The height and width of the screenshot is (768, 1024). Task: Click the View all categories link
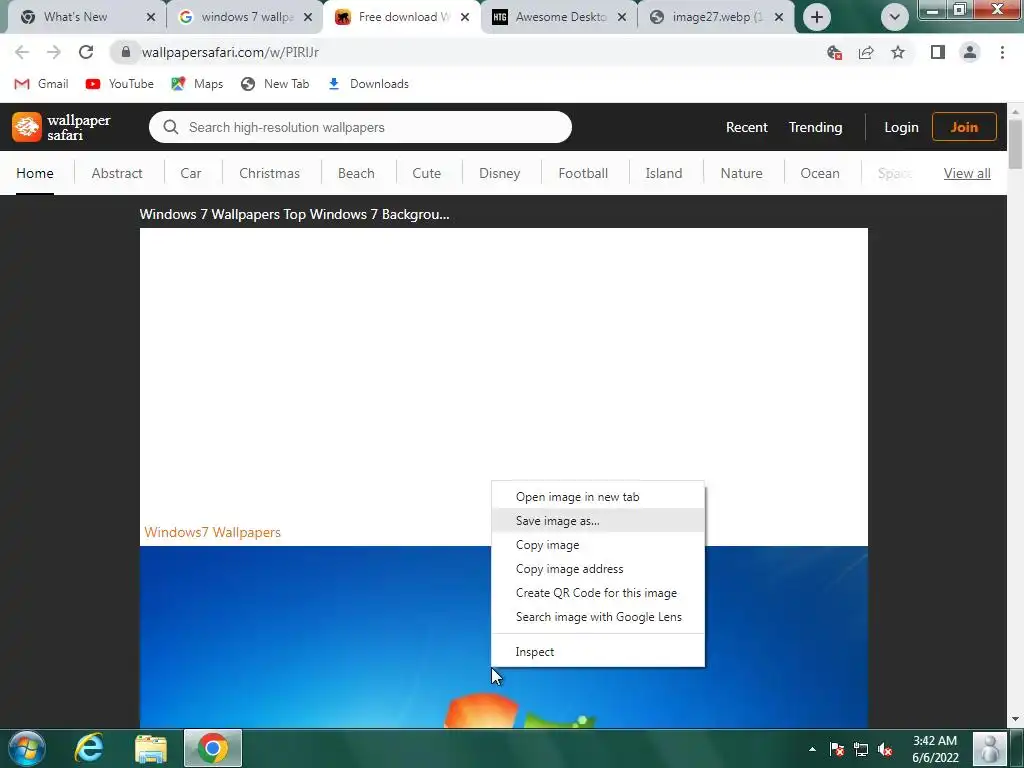967,173
